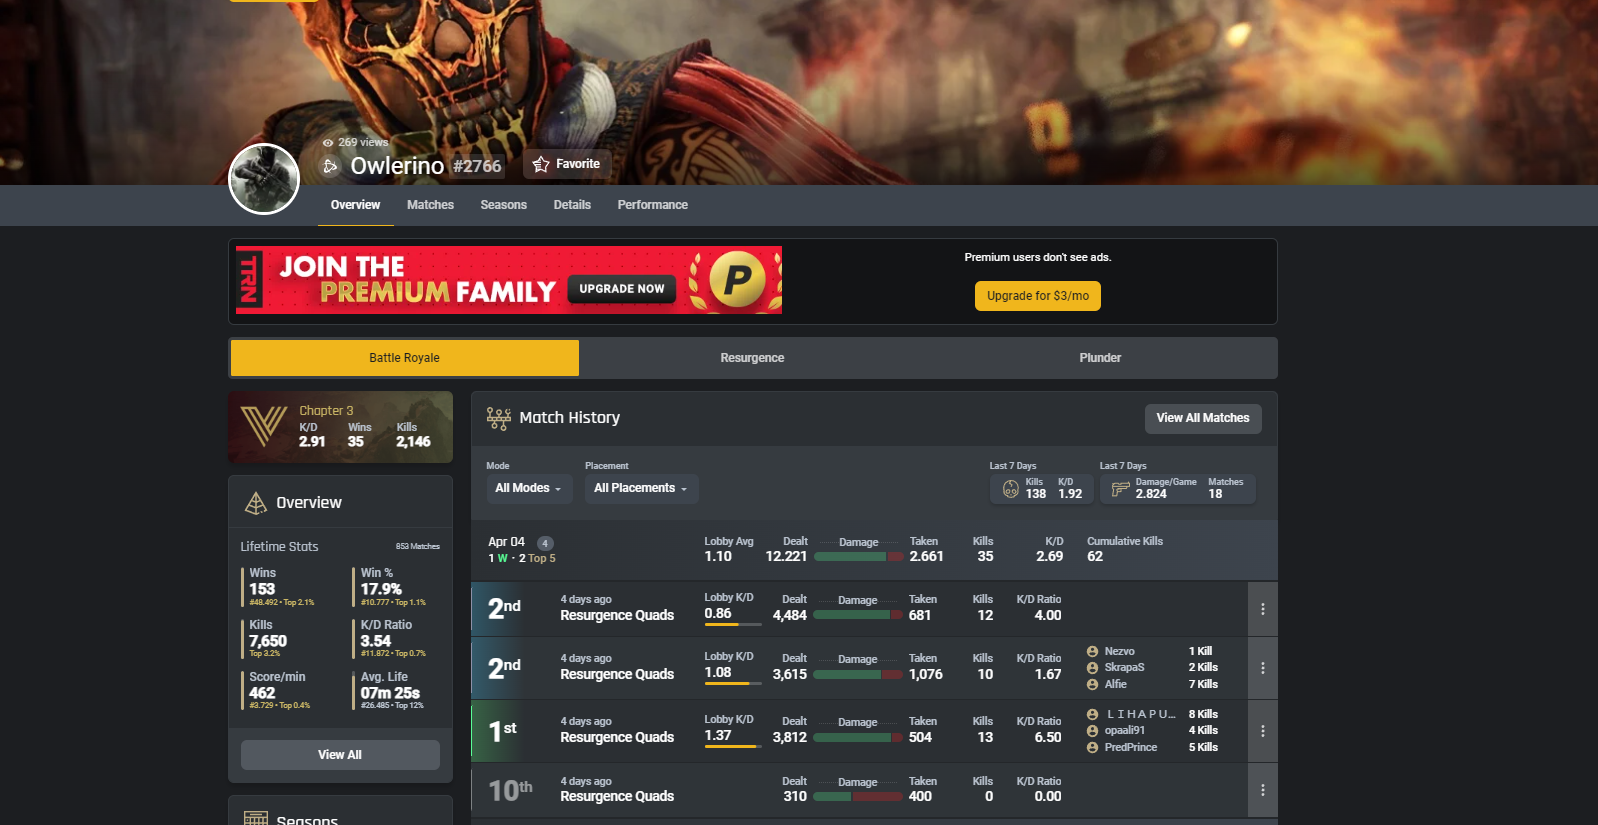The width and height of the screenshot is (1598, 825).
Task: Click the platform icon beside Owlerino
Action: (330, 166)
